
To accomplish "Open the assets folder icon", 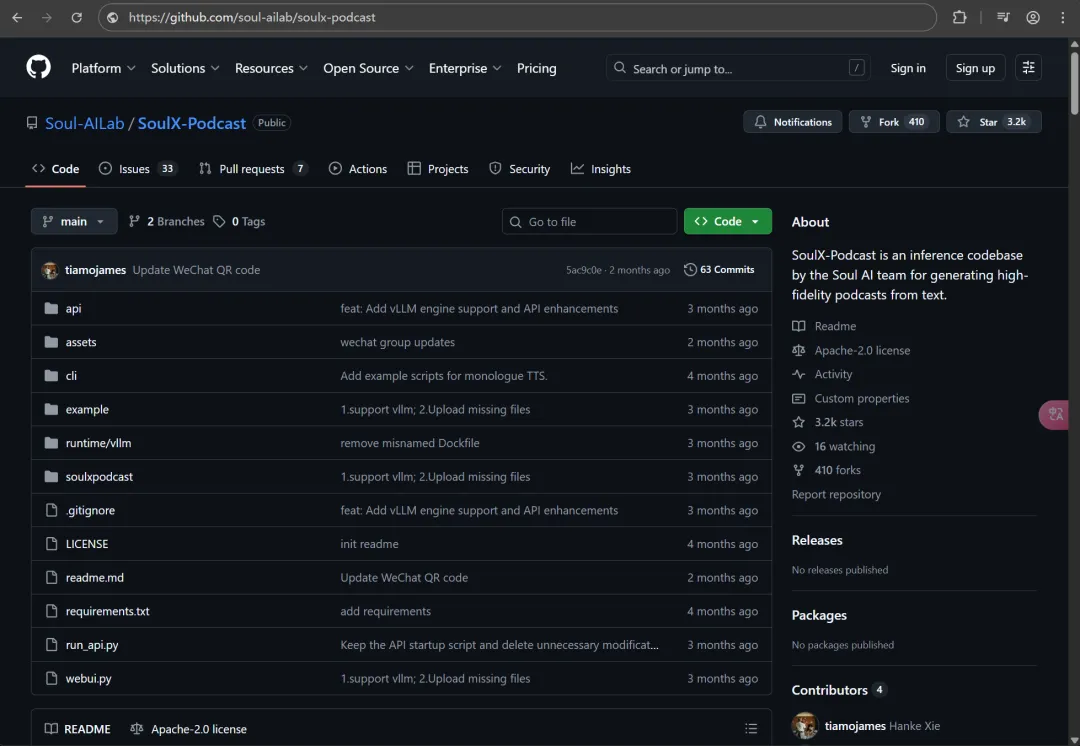I will tap(51, 342).
